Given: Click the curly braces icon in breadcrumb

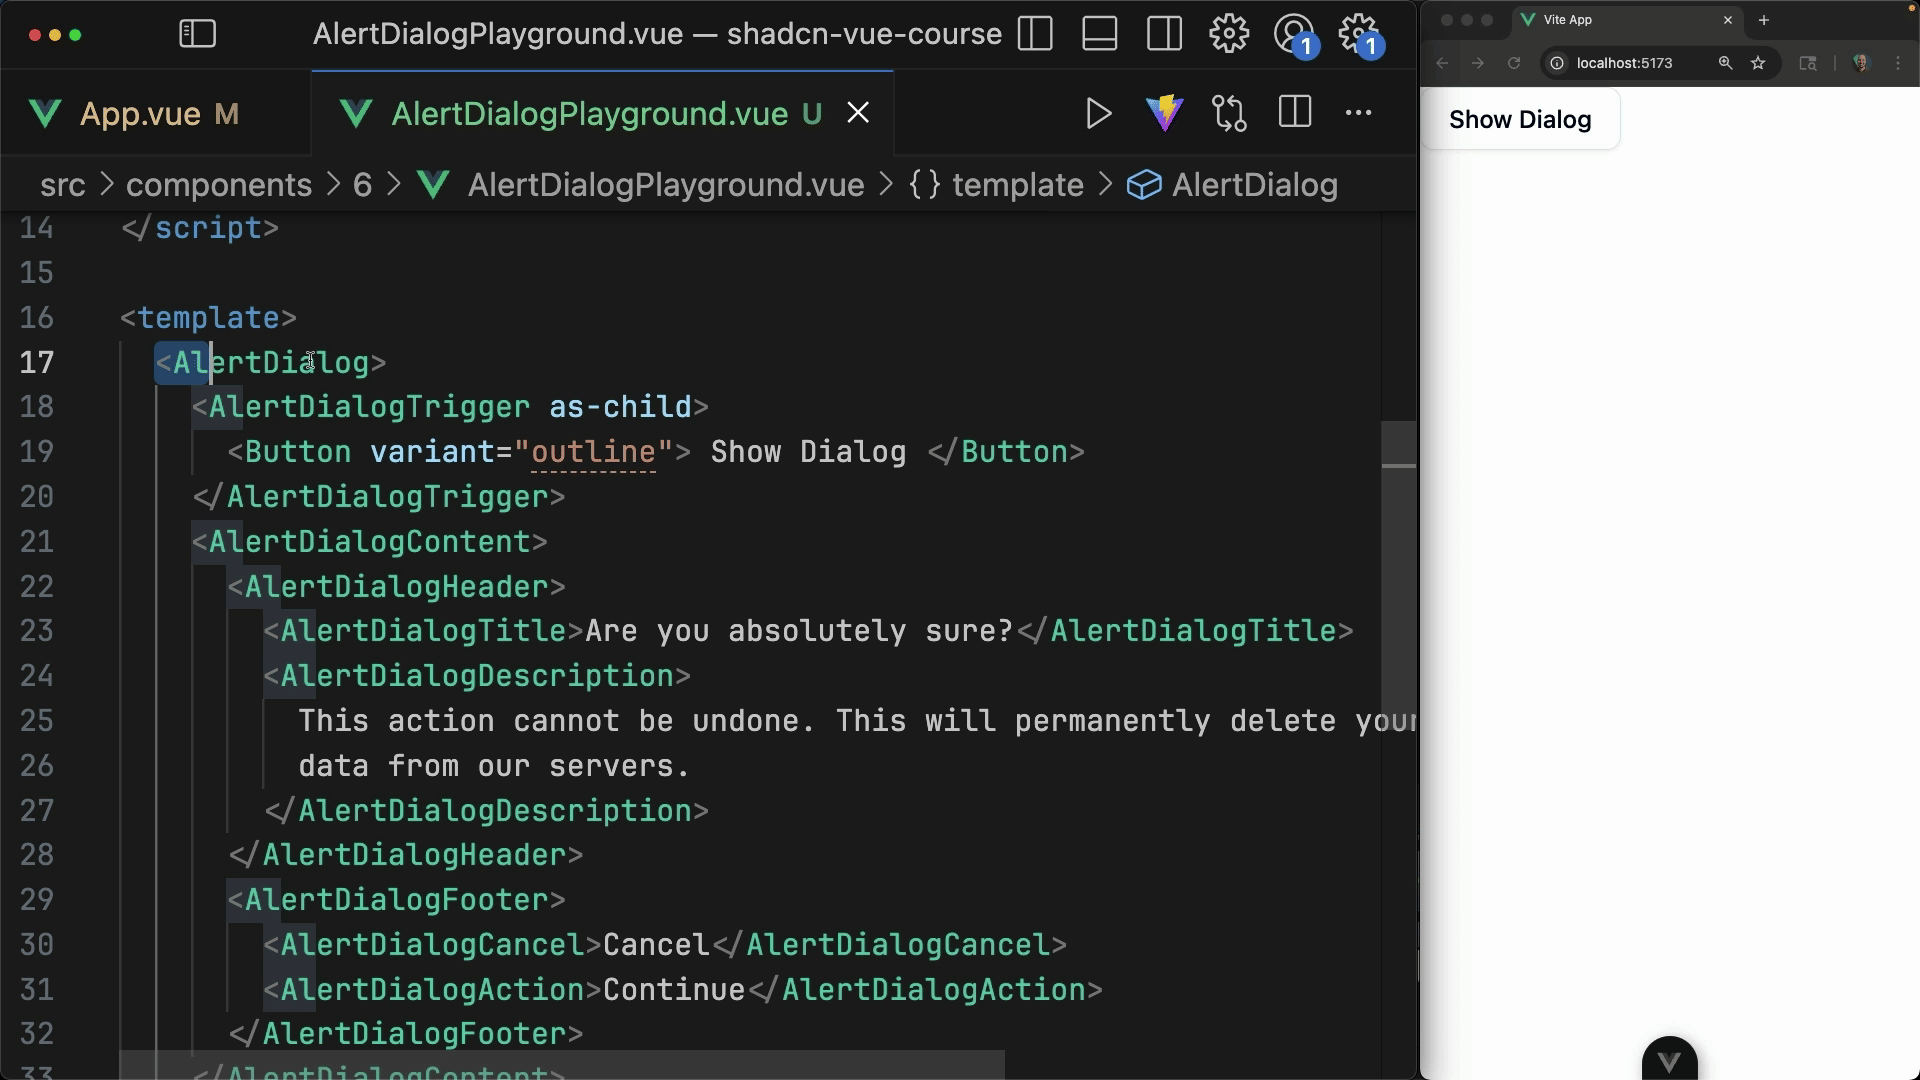Looking at the screenshot, I should pos(925,185).
